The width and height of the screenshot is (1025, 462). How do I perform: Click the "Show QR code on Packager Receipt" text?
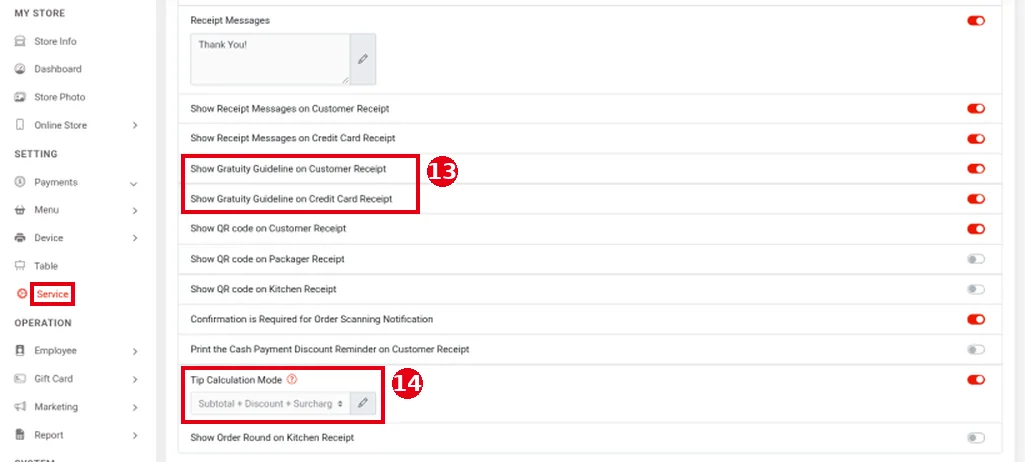(x=267, y=259)
